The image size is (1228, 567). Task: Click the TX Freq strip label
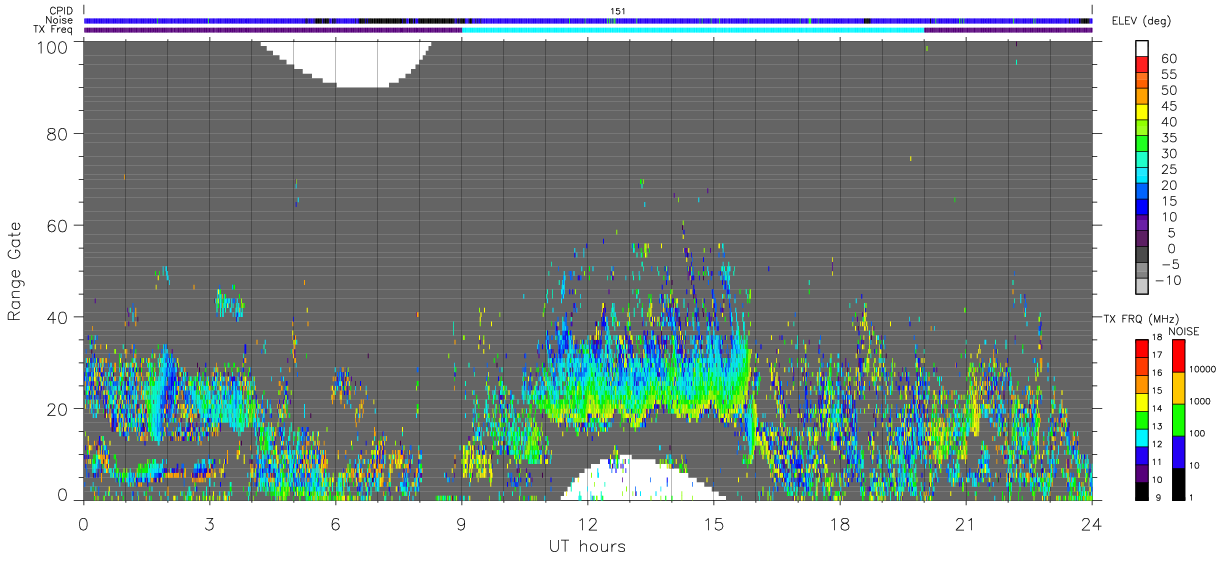tap(55, 30)
